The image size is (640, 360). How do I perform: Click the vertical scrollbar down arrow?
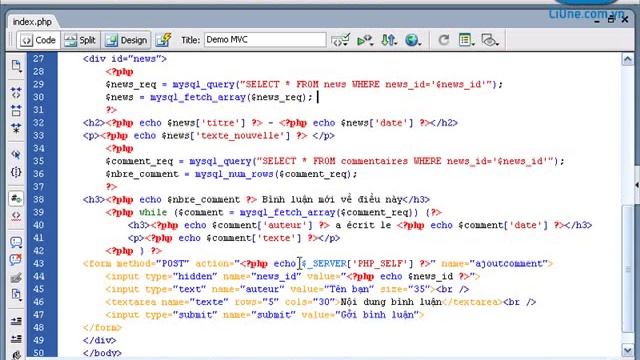628,350
